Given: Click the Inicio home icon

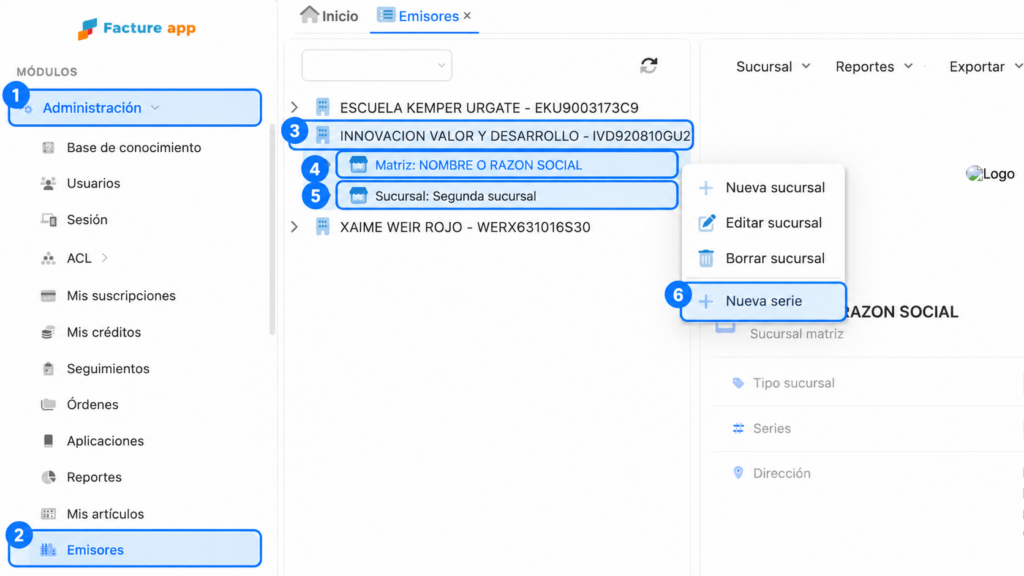Looking at the screenshot, I should click(310, 14).
